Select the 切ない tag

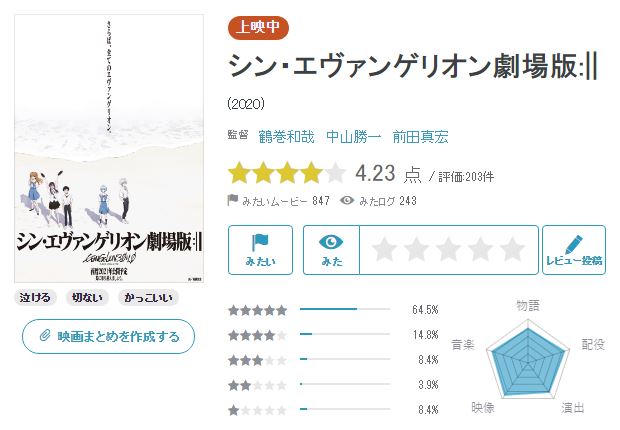(x=88, y=297)
